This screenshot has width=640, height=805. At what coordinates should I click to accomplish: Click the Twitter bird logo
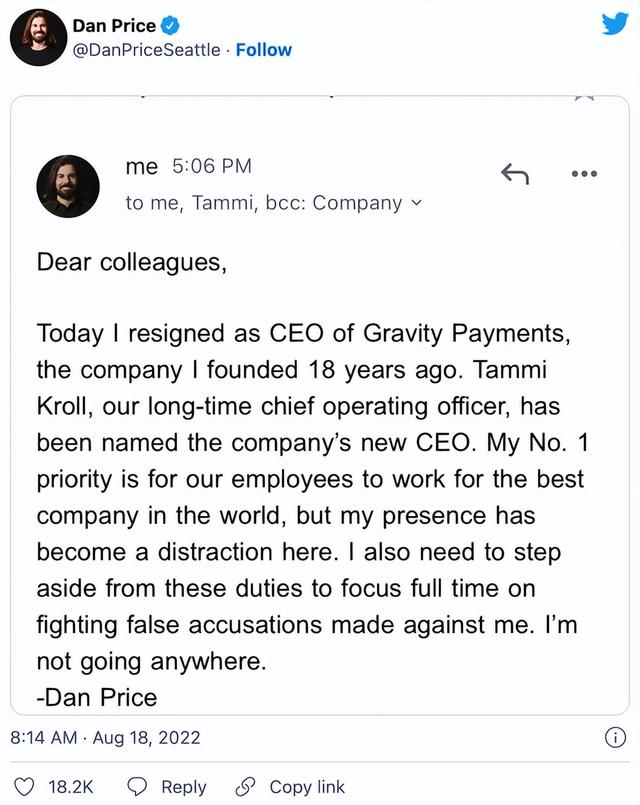coord(614,24)
